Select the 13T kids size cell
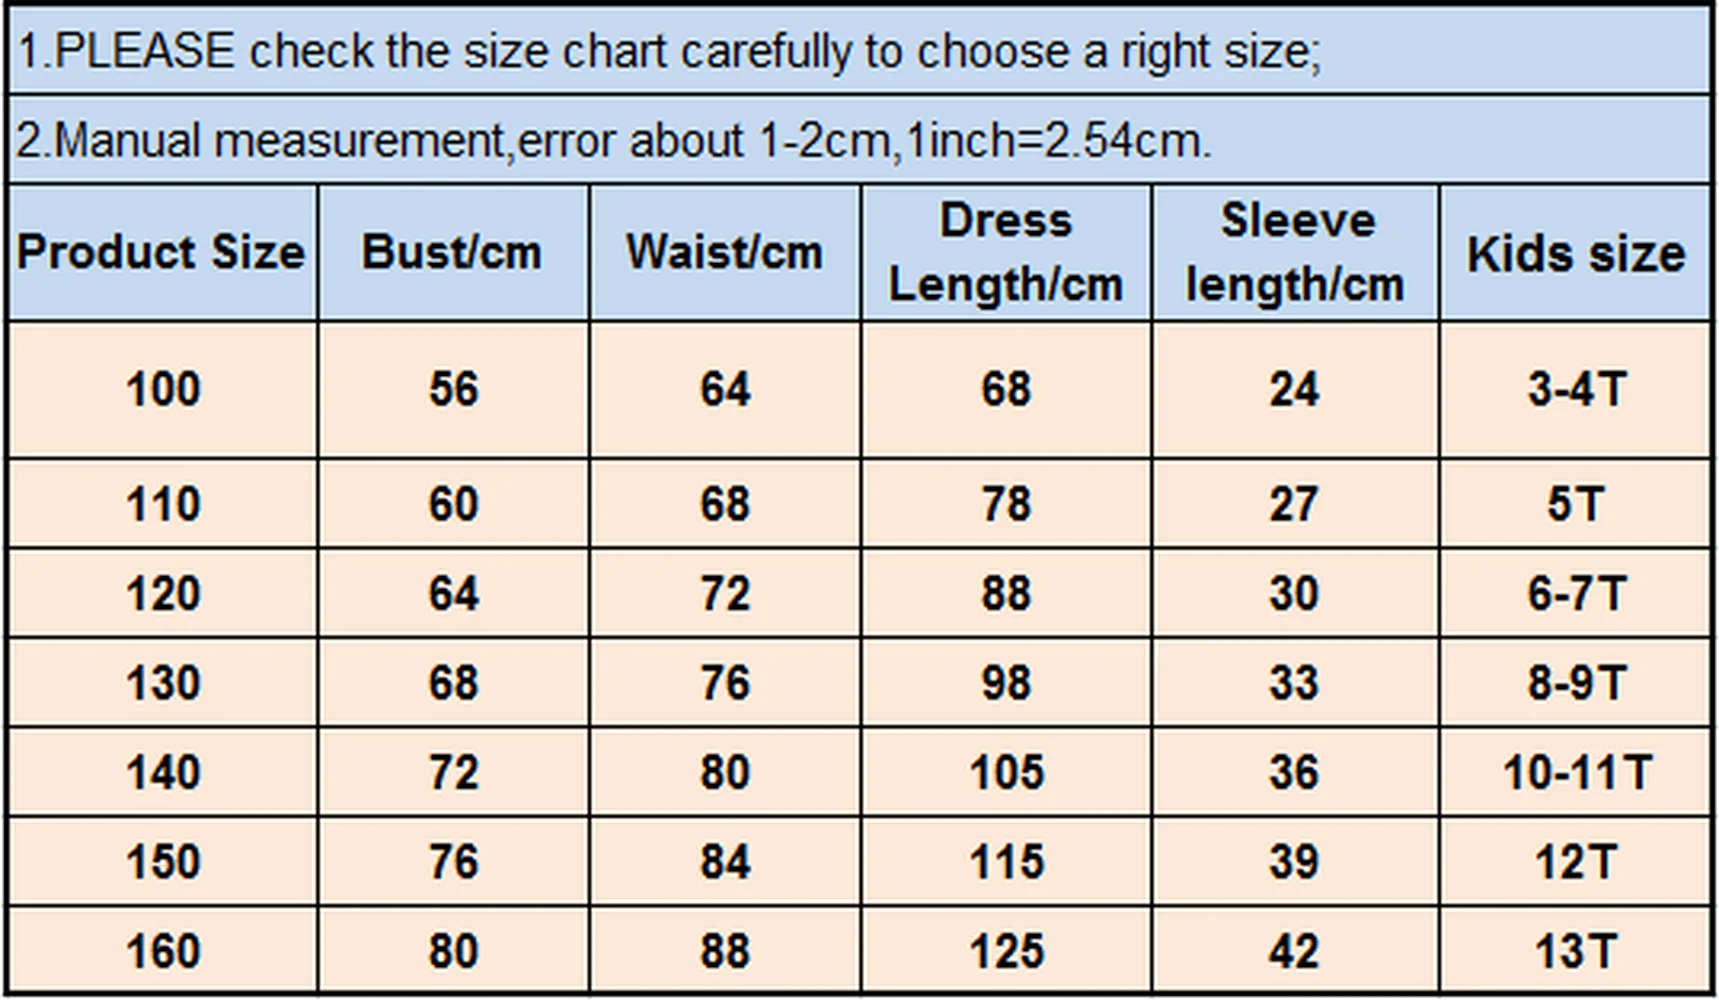Screen dimensions: 1719x1000 click(1575, 951)
